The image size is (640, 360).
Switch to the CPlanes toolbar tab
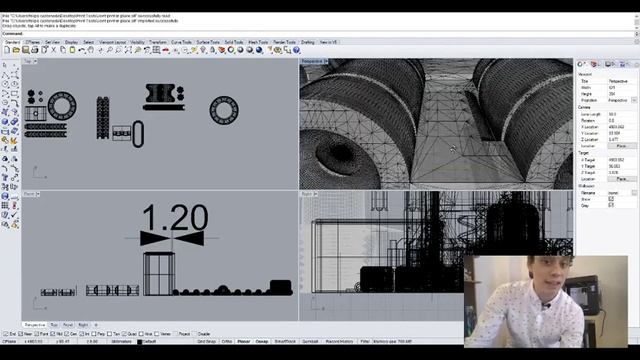click(33, 42)
